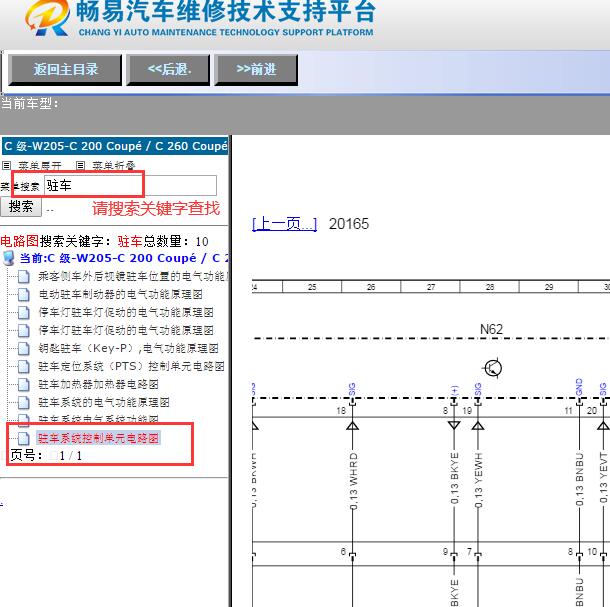Focus the 菜单搜索 input containing 驻车

click(130, 186)
